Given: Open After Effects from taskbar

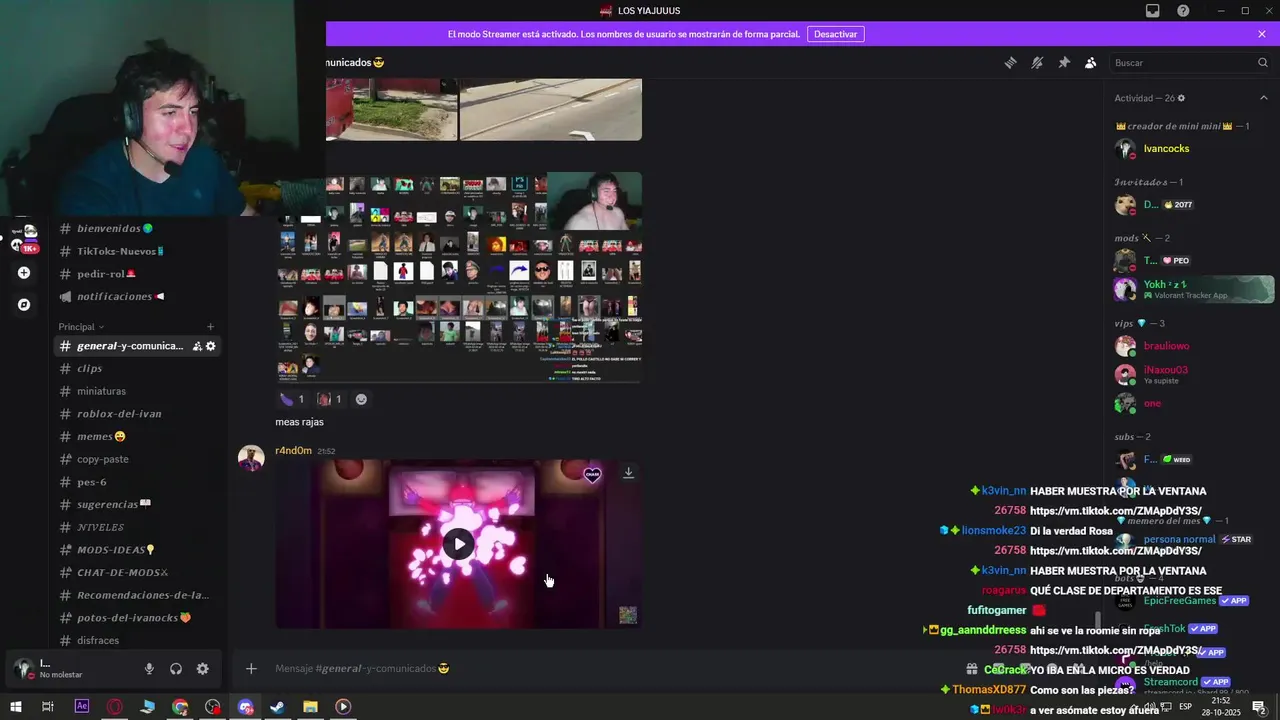Looking at the screenshot, I should (82, 706).
